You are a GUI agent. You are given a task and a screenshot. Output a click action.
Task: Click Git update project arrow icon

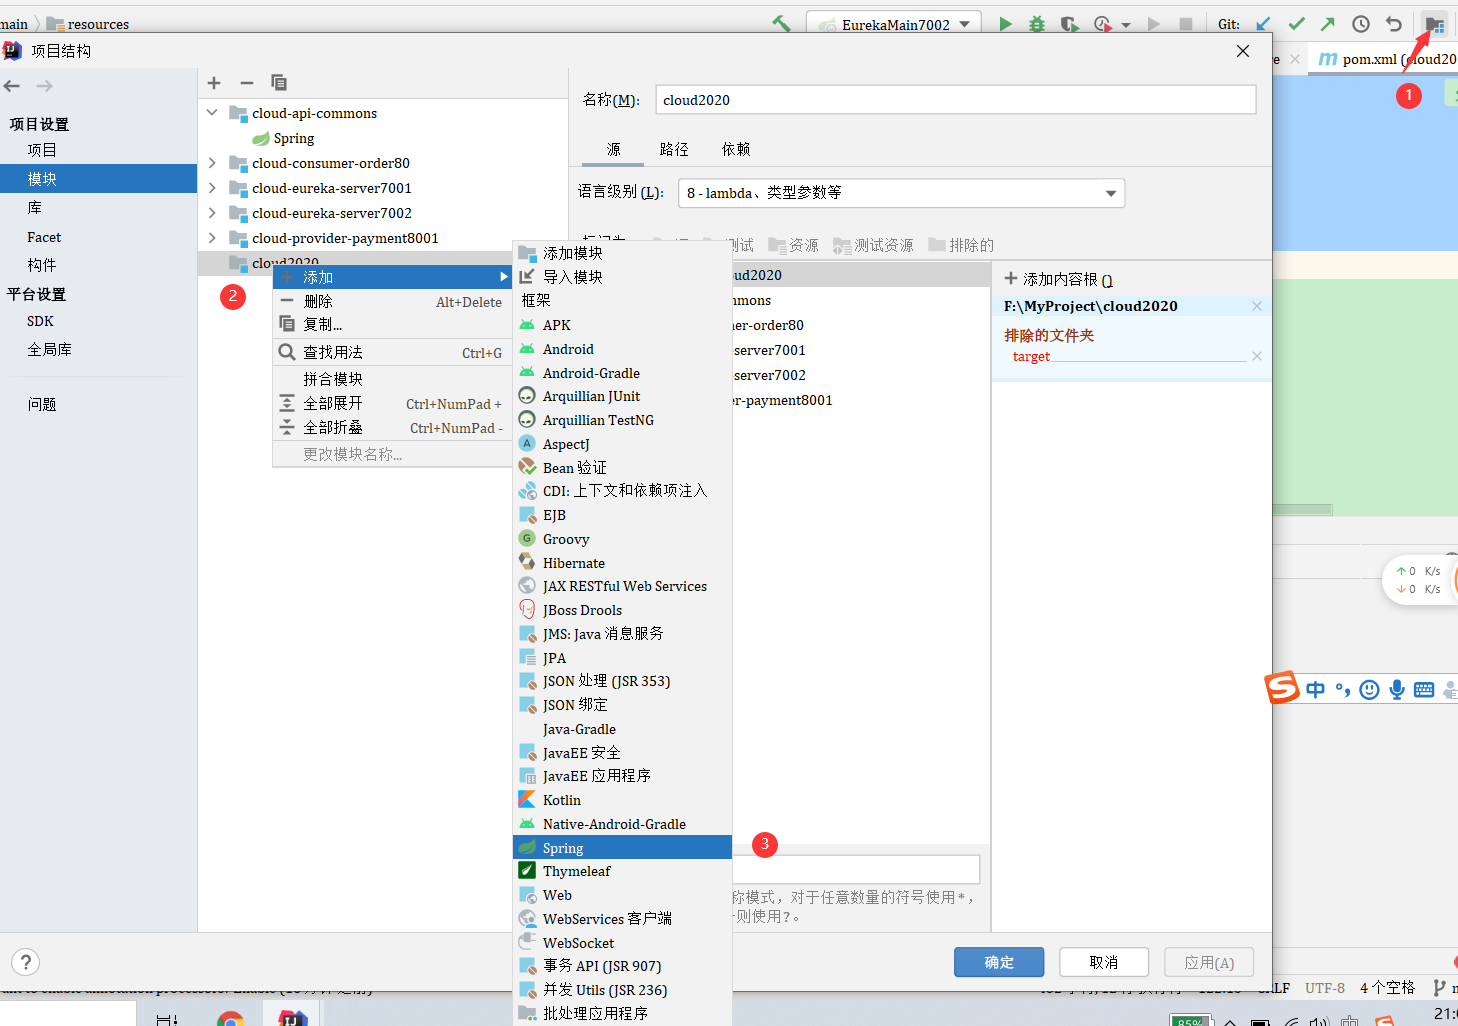1264,24
